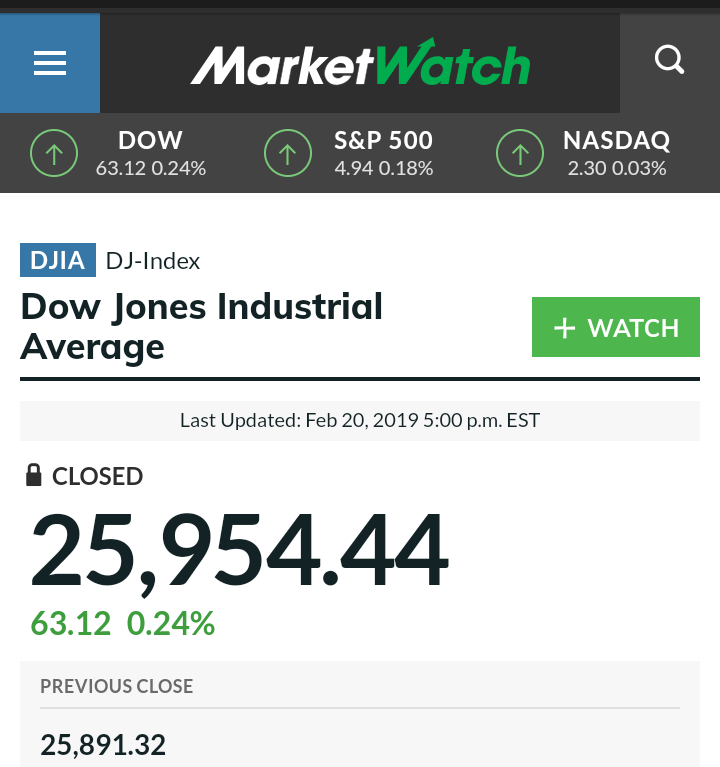Click the DOW up-arrow circle icon
Viewport: 720px width, 767px height.
(54, 153)
